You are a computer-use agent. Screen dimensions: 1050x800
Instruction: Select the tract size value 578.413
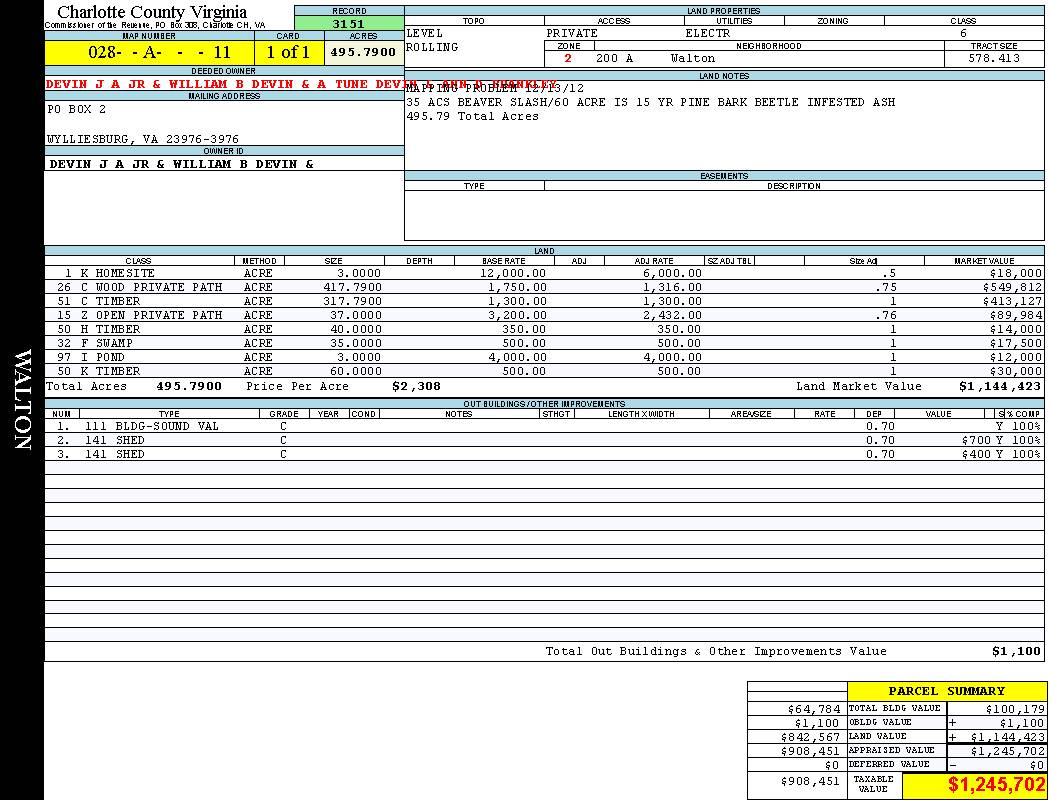click(994, 59)
